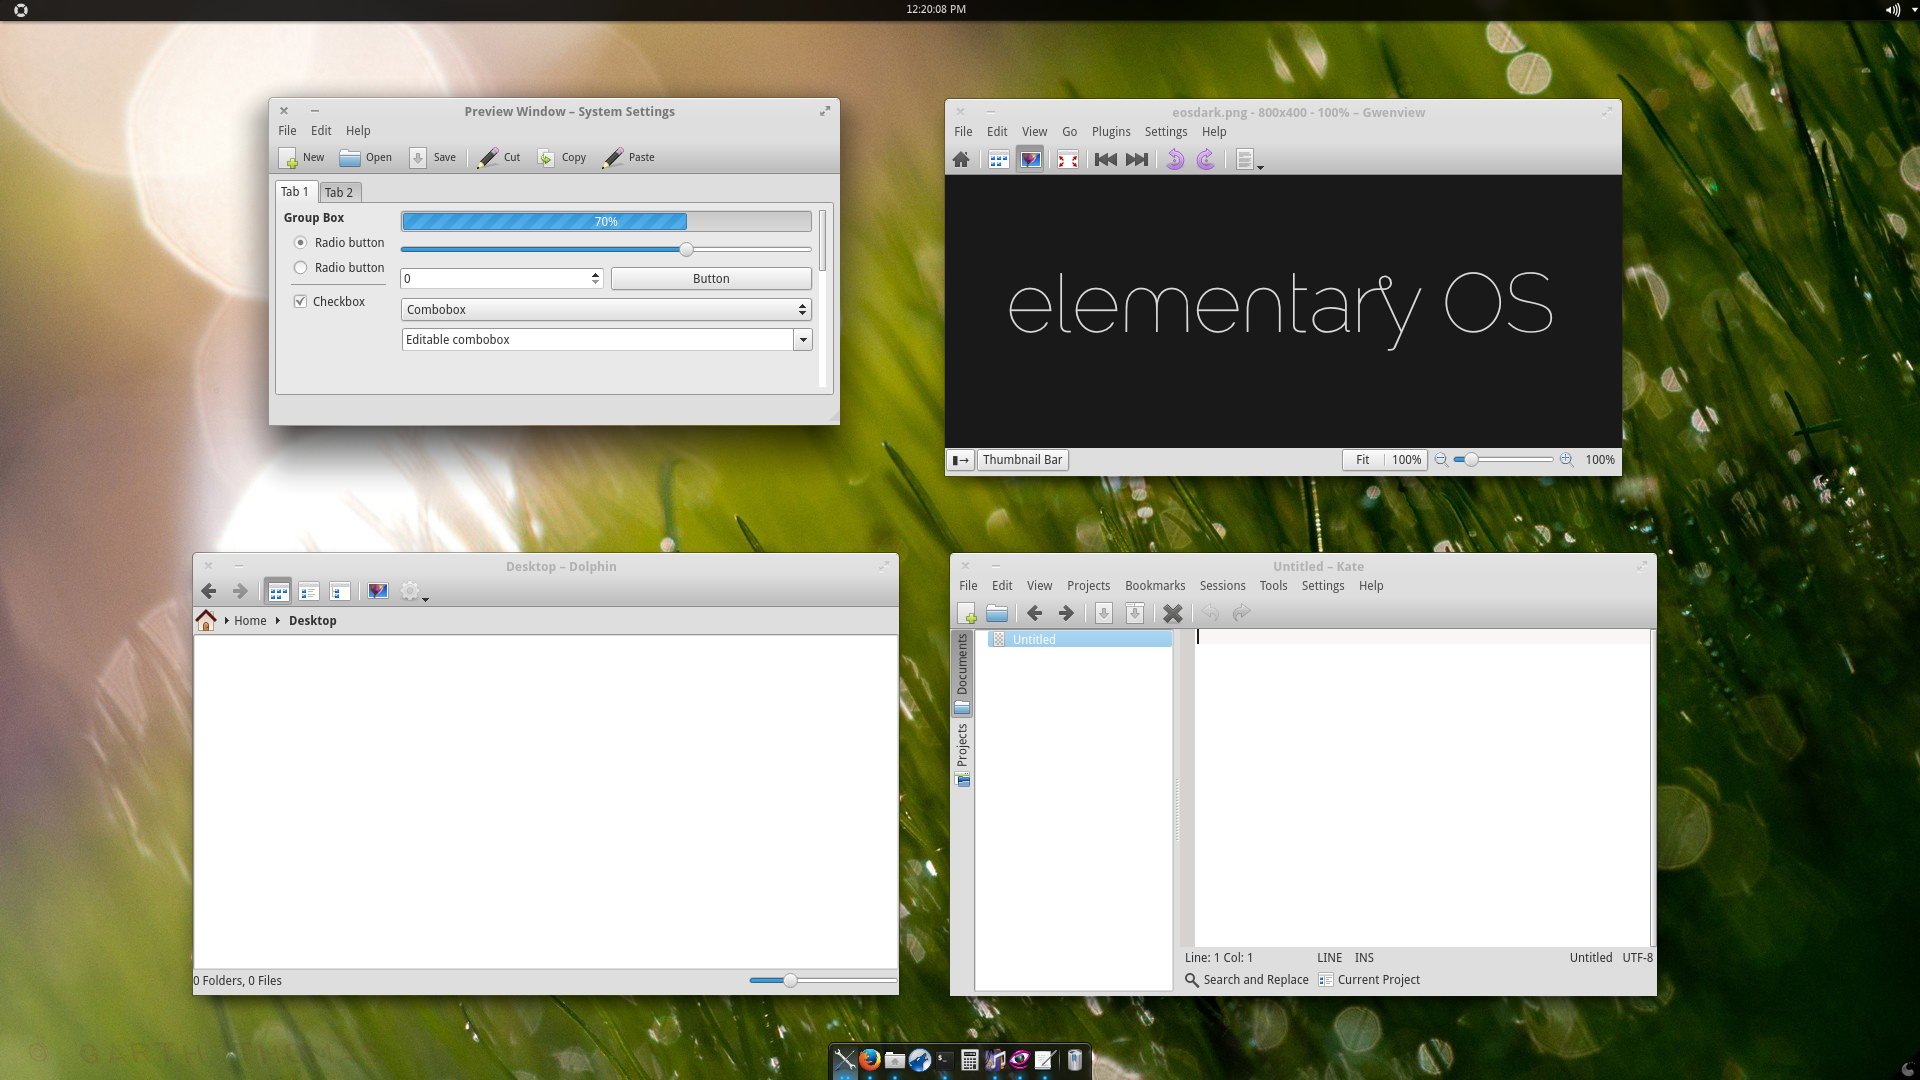Switch Dolphin to Compact view

tap(309, 592)
